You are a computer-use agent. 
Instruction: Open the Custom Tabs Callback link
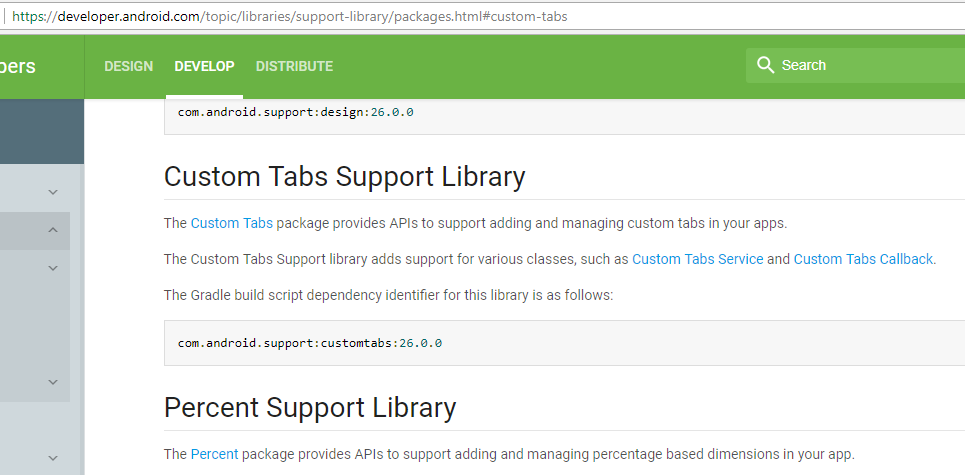(x=863, y=259)
